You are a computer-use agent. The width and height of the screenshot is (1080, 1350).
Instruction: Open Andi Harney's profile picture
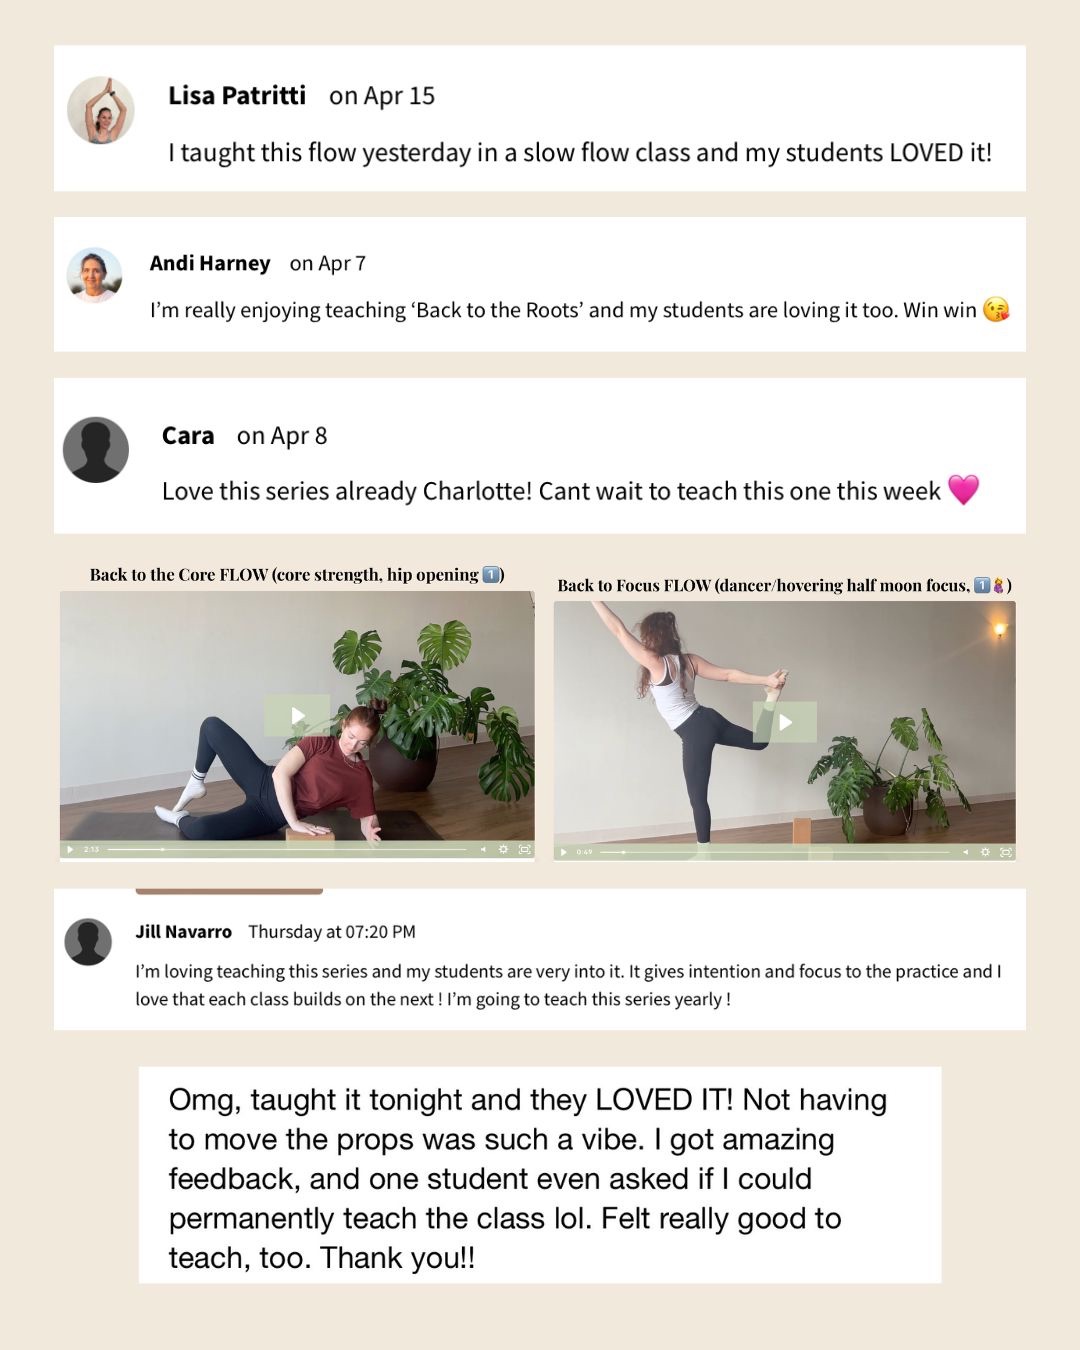[x=94, y=275]
